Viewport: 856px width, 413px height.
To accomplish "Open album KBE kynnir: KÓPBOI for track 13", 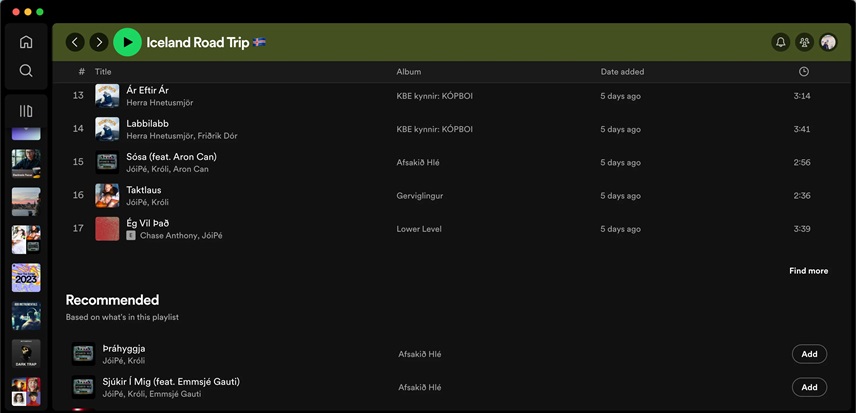I will [435, 96].
